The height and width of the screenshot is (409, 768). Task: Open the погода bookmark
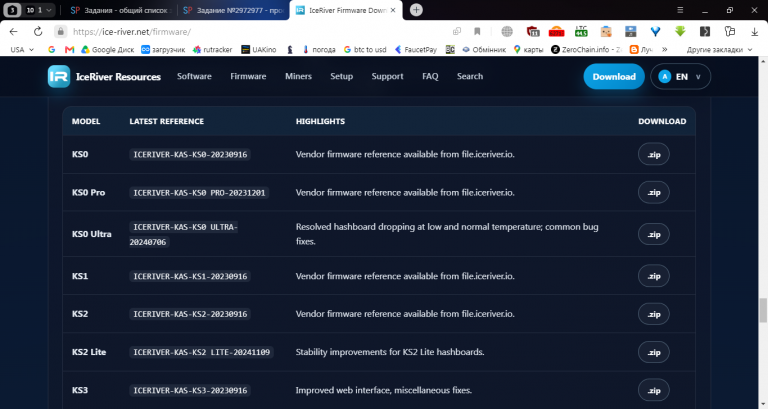click(x=319, y=49)
